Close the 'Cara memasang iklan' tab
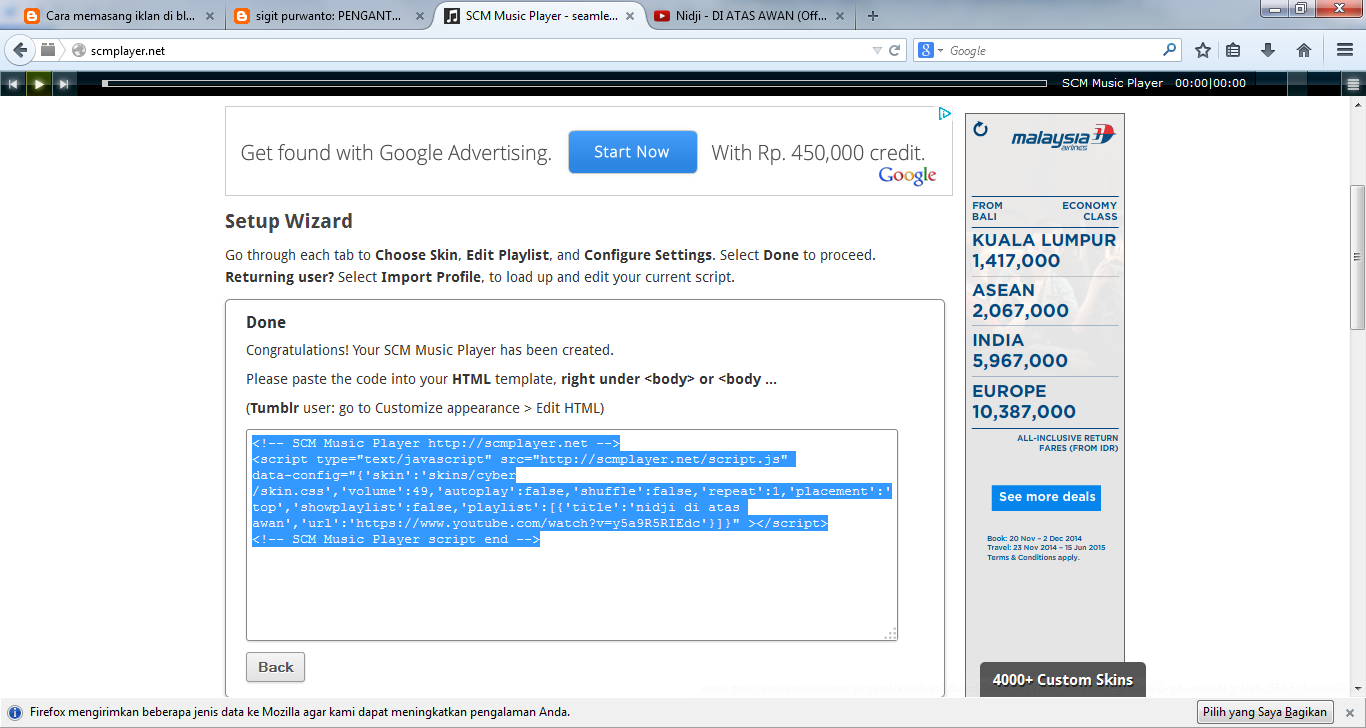The height and width of the screenshot is (728, 1366). pyautogui.click(x=209, y=16)
